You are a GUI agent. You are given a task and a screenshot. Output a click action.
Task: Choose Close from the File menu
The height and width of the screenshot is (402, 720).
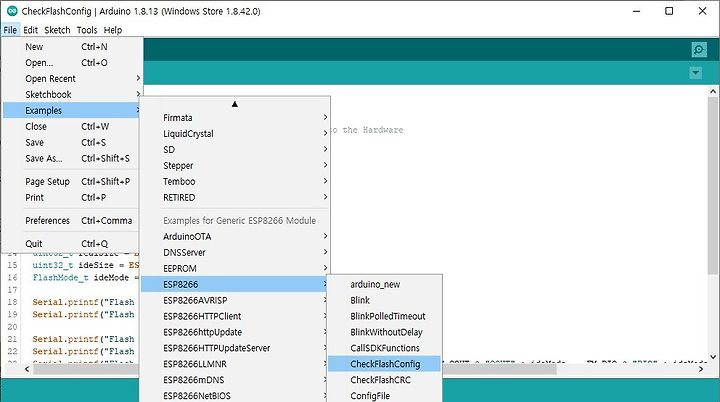click(72, 126)
